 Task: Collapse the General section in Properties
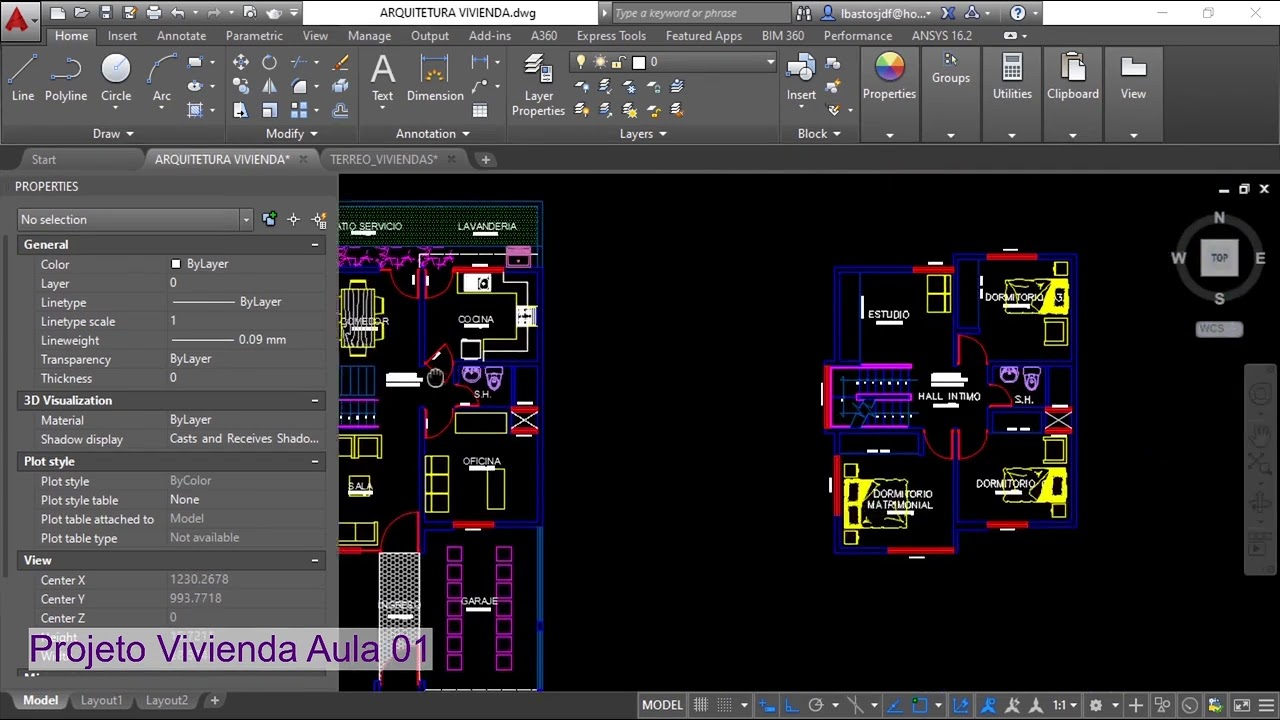315,245
